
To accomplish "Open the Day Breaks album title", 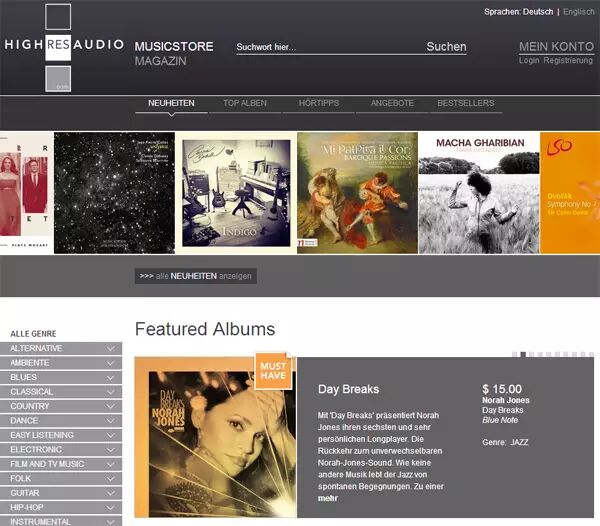I will click(x=348, y=389).
